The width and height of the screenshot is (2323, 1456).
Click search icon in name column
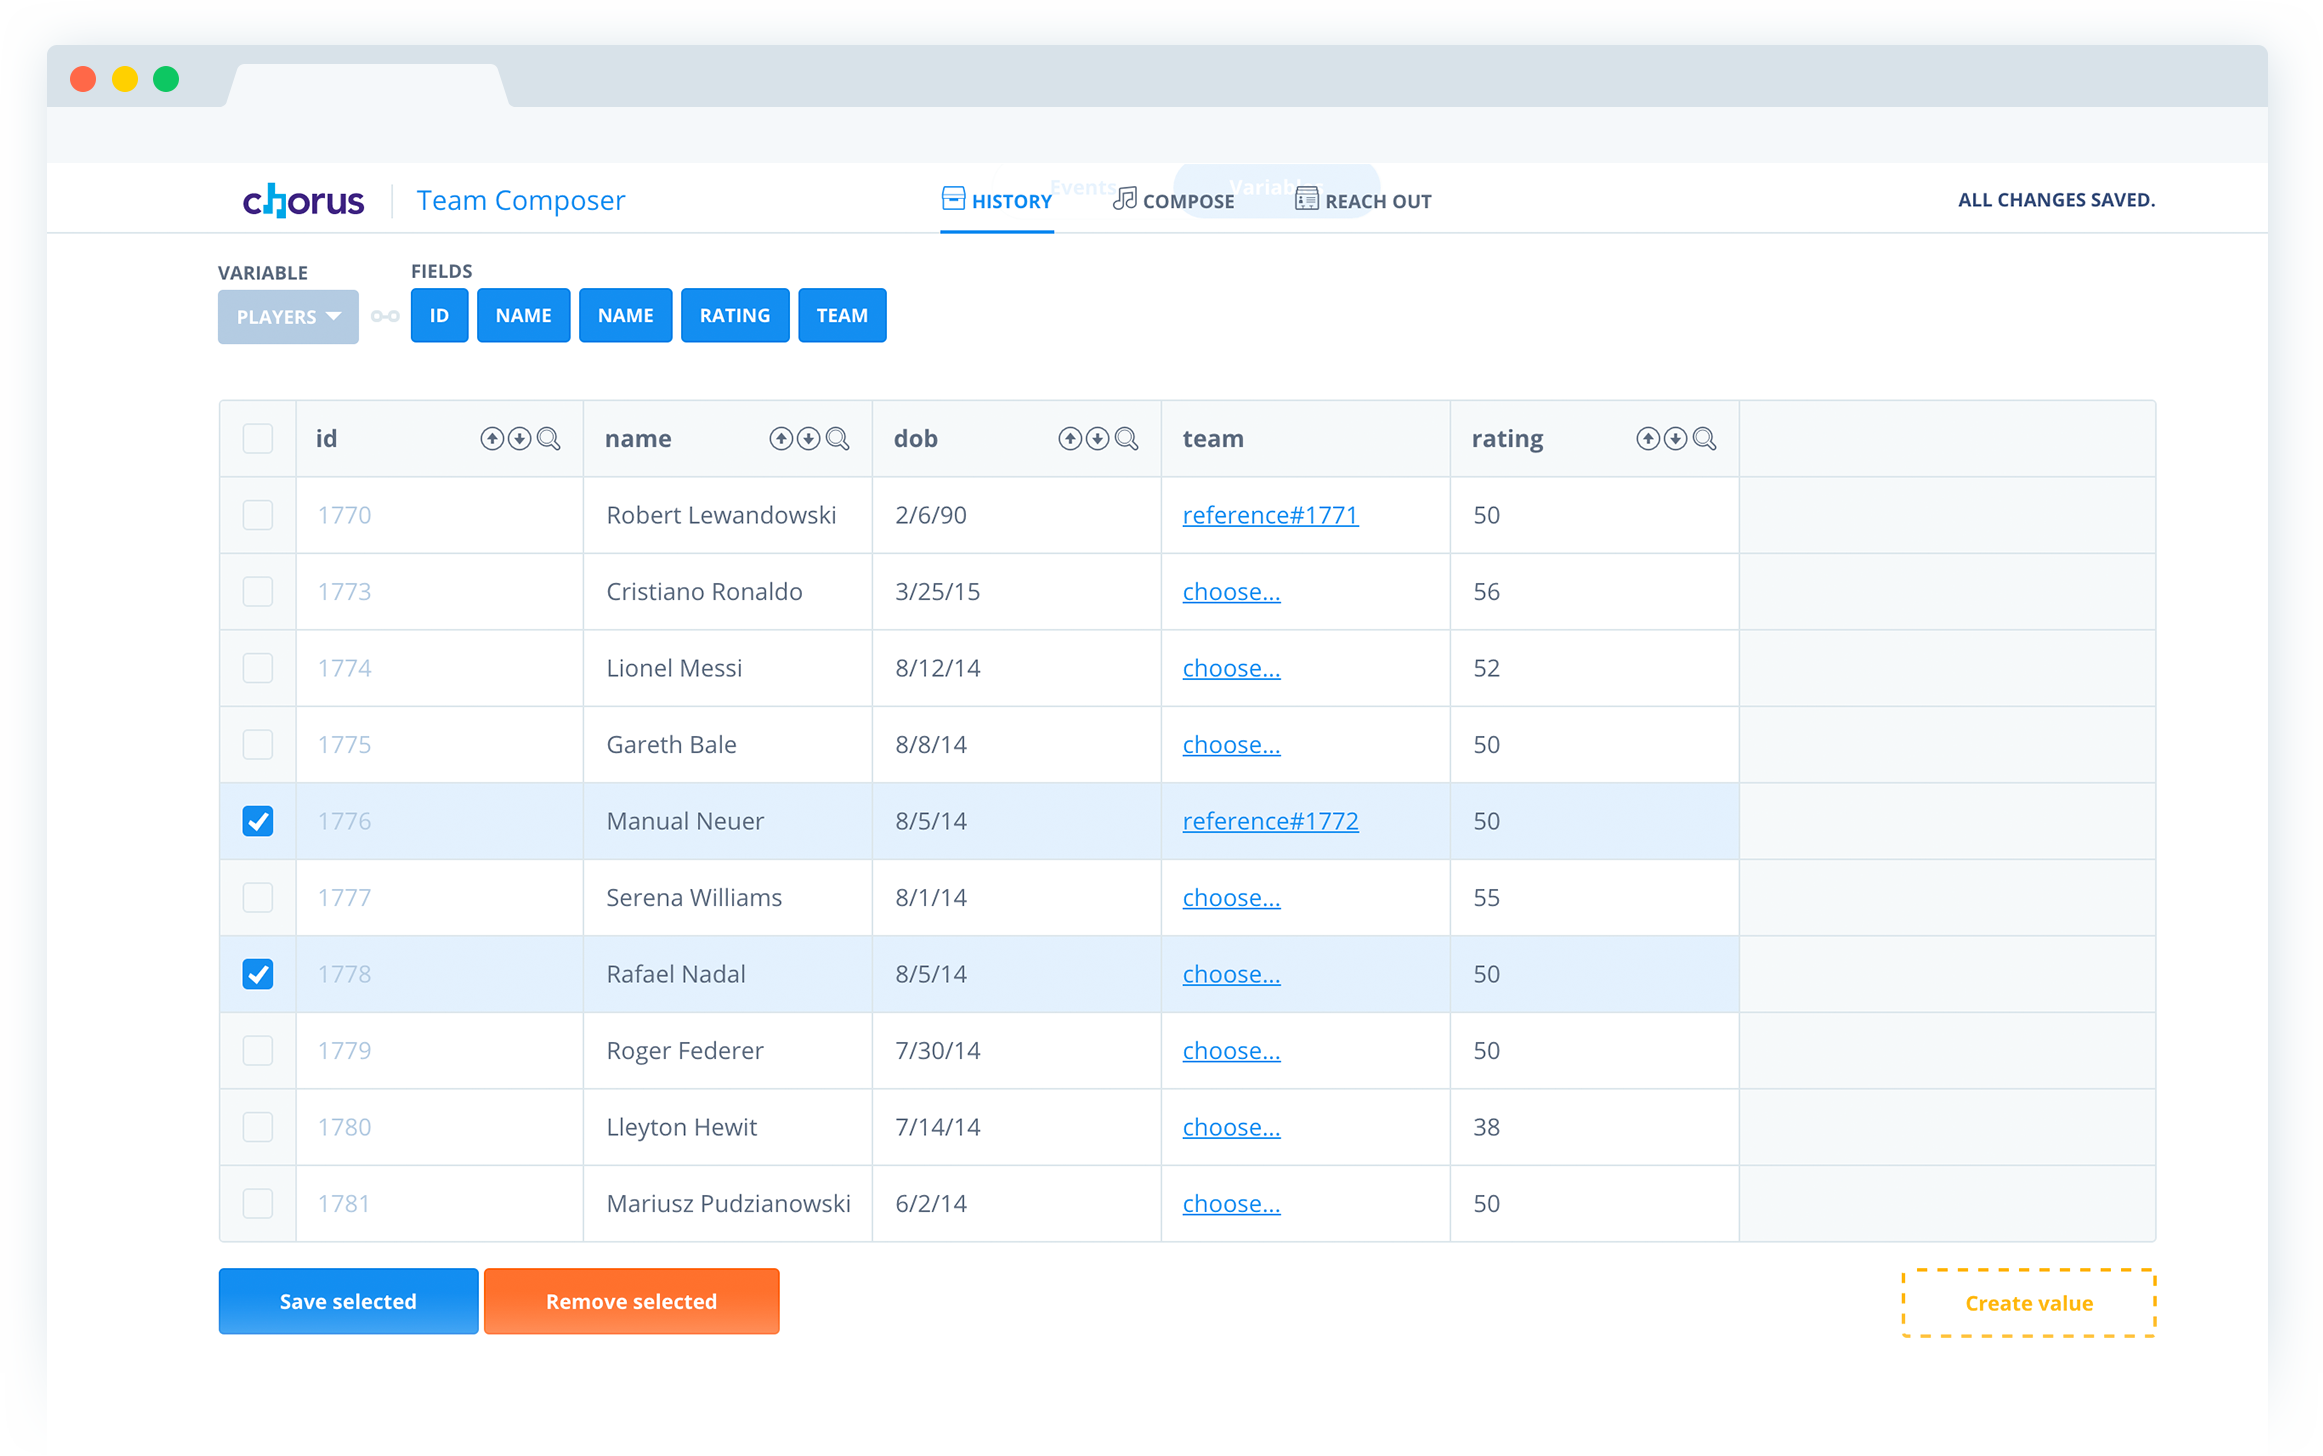838,439
